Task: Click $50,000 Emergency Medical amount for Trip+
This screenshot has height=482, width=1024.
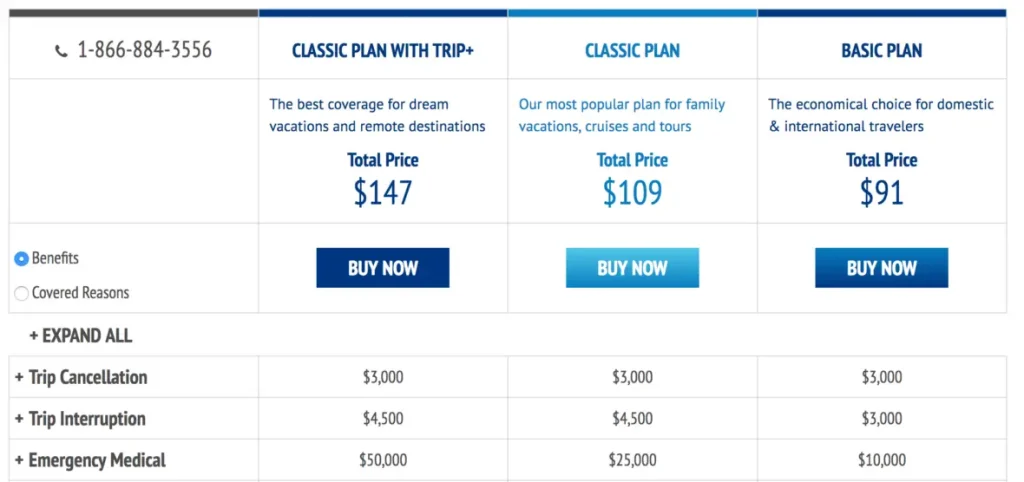Action: pyautogui.click(x=383, y=460)
